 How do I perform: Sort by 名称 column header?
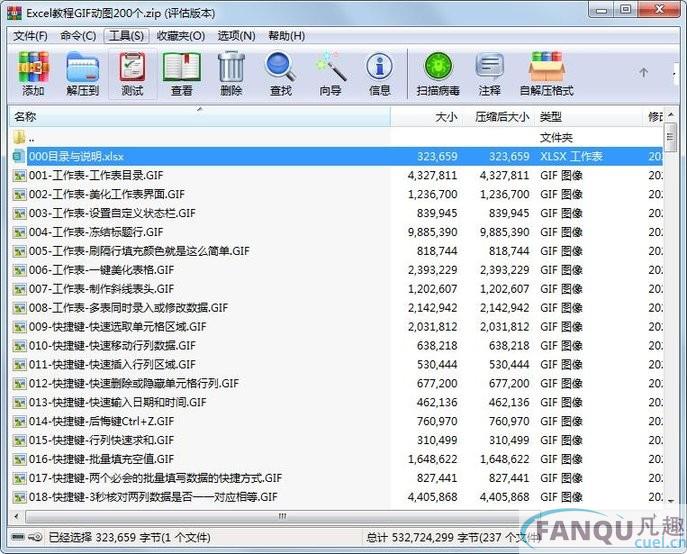pos(199,117)
